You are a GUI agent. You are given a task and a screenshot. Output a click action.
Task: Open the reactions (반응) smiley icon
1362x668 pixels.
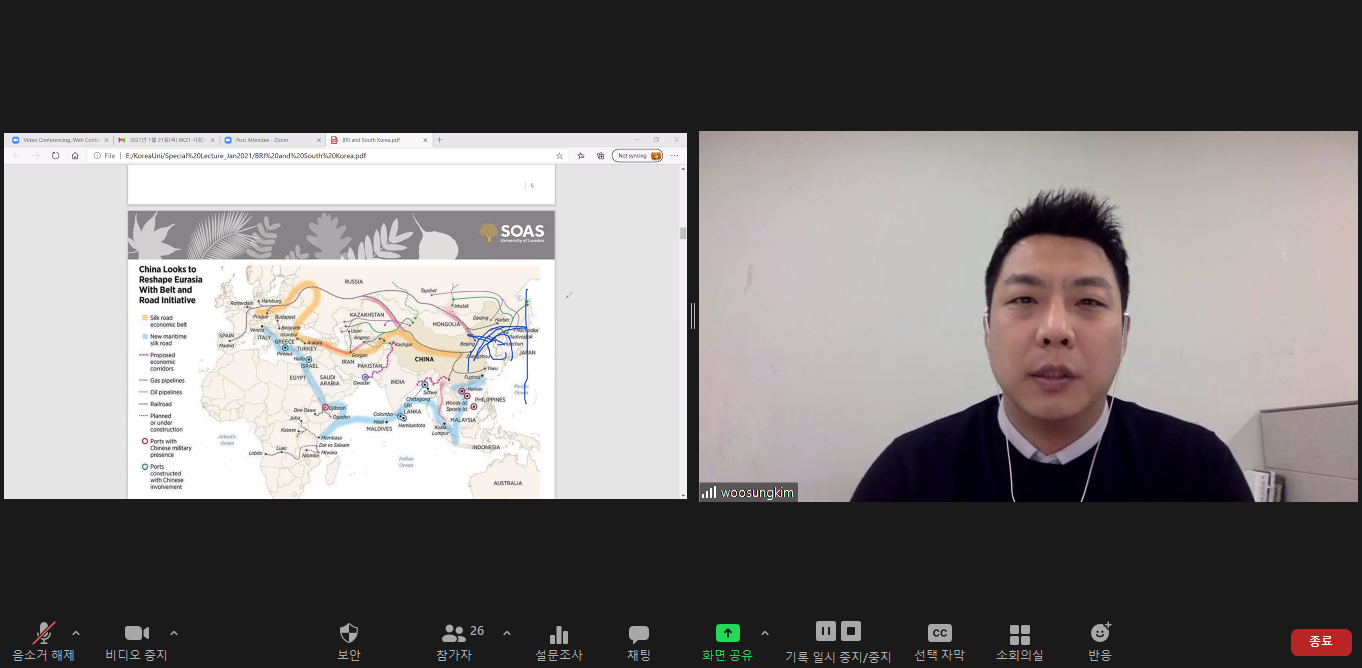pos(1100,633)
